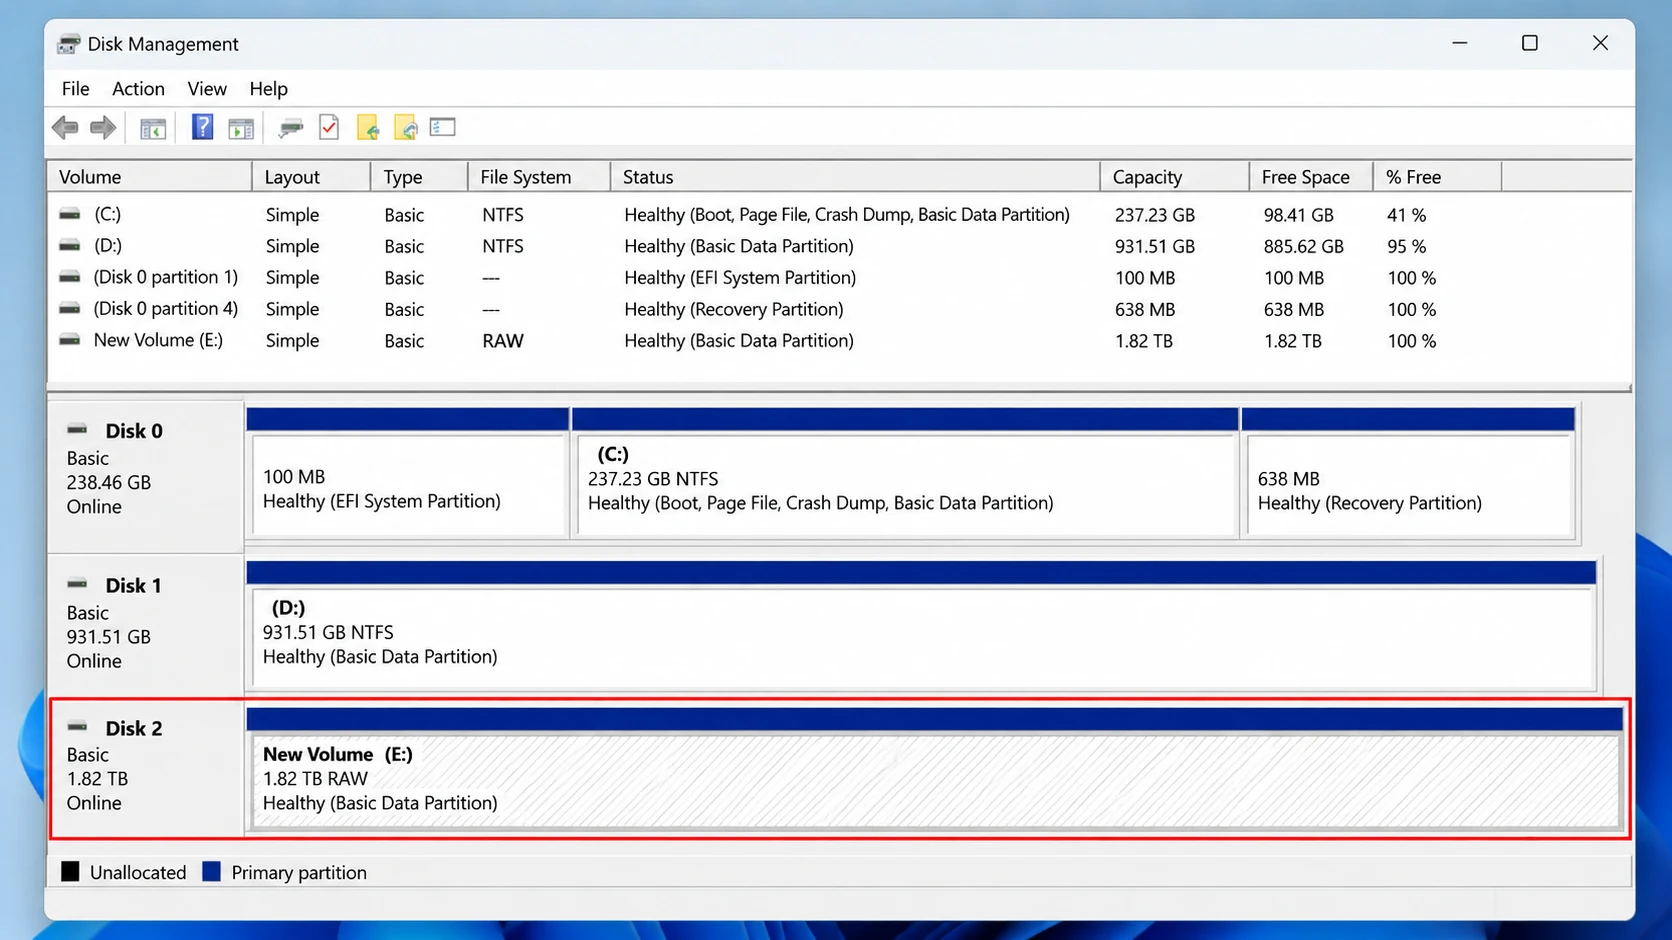1672x940 pixels.
Task: Click the drive with checkmark toolbar icon
Action: 291,128
